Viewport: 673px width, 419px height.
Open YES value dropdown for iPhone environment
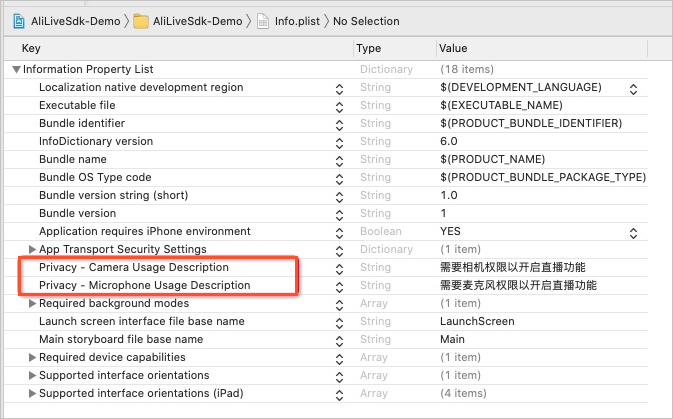633,233
